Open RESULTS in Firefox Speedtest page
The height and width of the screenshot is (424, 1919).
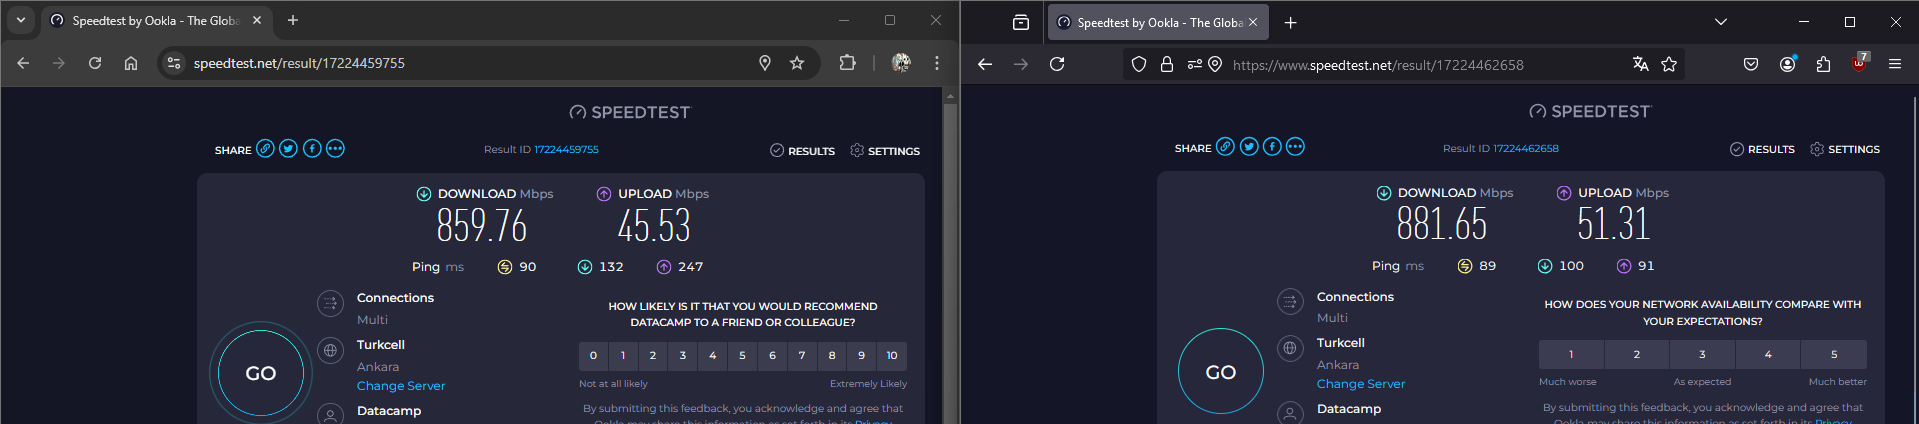[x=1762, y=149]
